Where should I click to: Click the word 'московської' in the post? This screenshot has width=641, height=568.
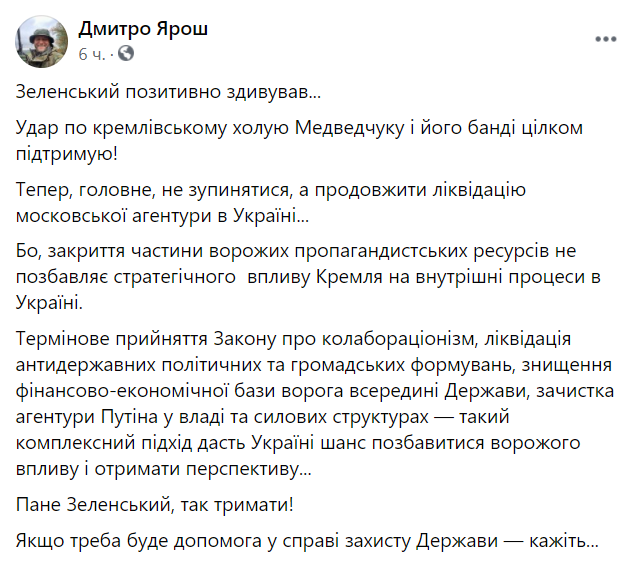tap(71, 216)
